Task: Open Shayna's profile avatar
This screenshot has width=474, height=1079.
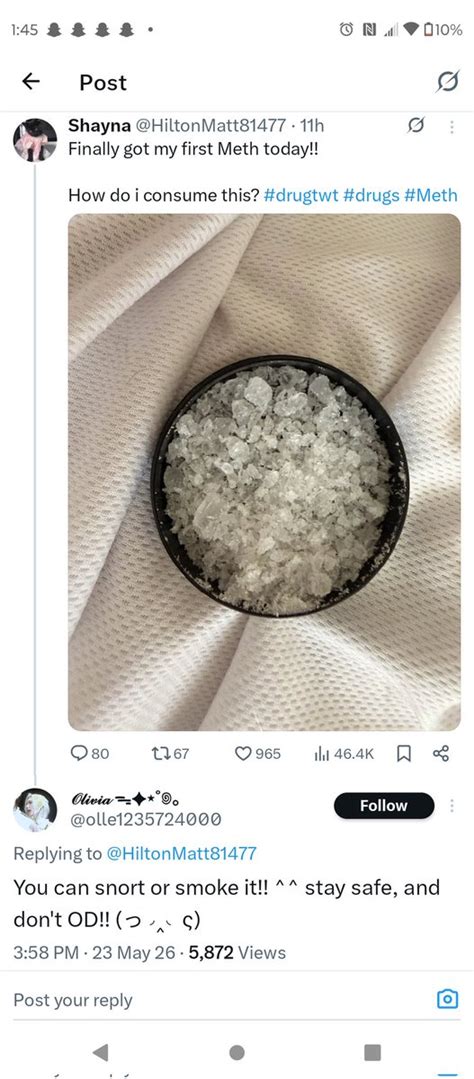Action: [35, 140]
